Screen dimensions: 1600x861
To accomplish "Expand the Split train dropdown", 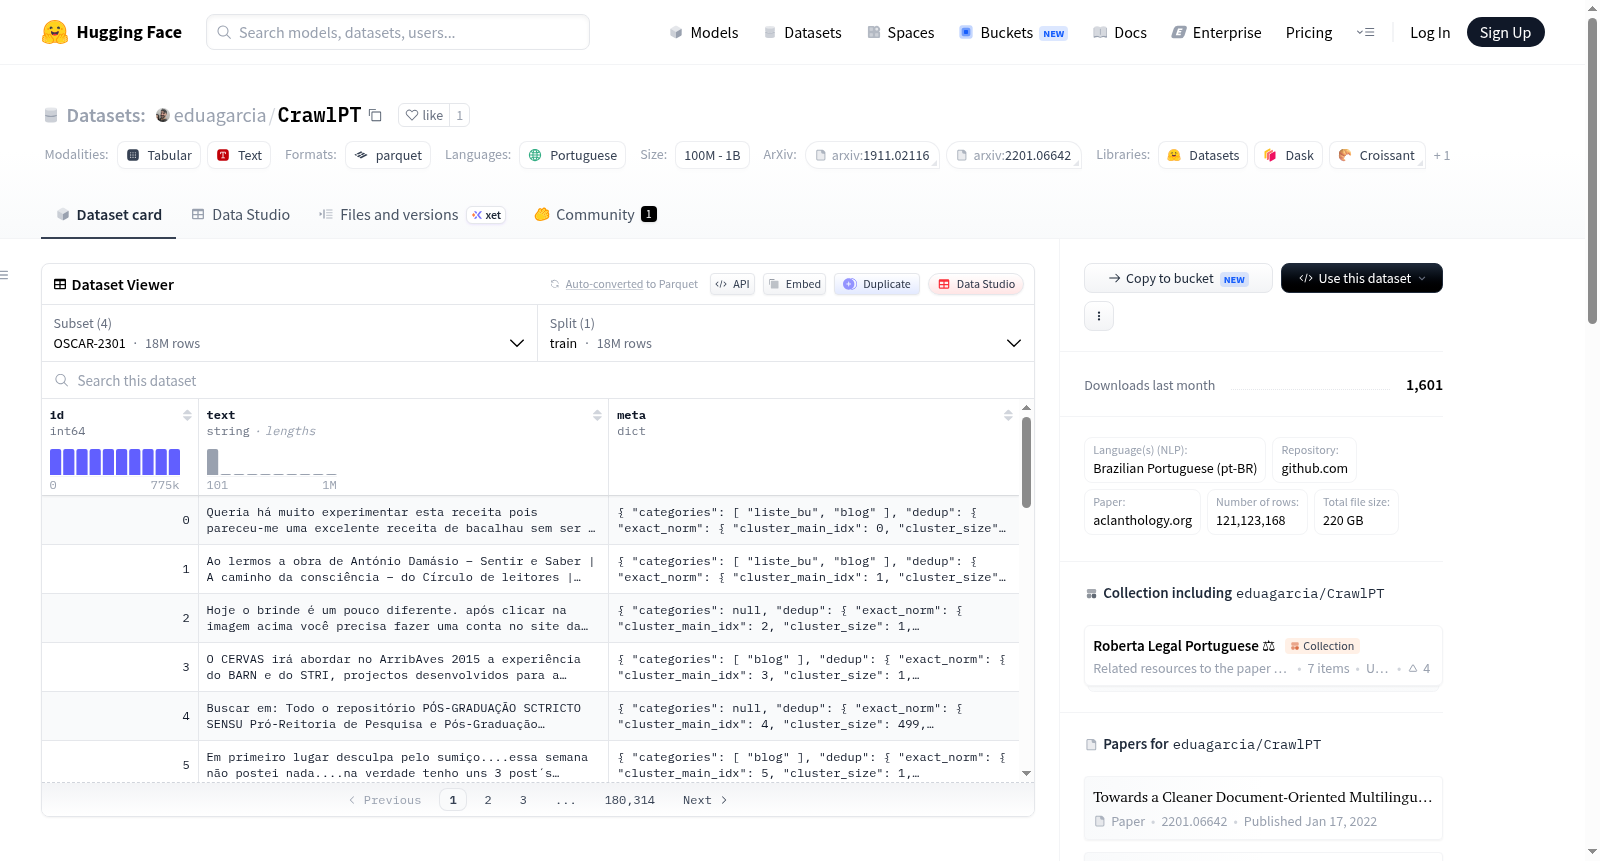I will (x=786, y=333).
